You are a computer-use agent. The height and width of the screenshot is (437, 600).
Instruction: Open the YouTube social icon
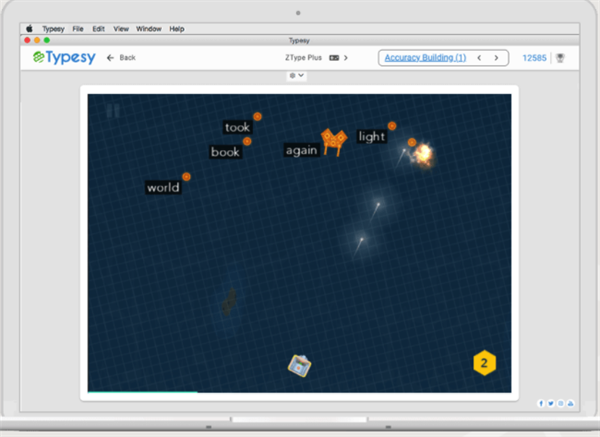tap(571, 403)
